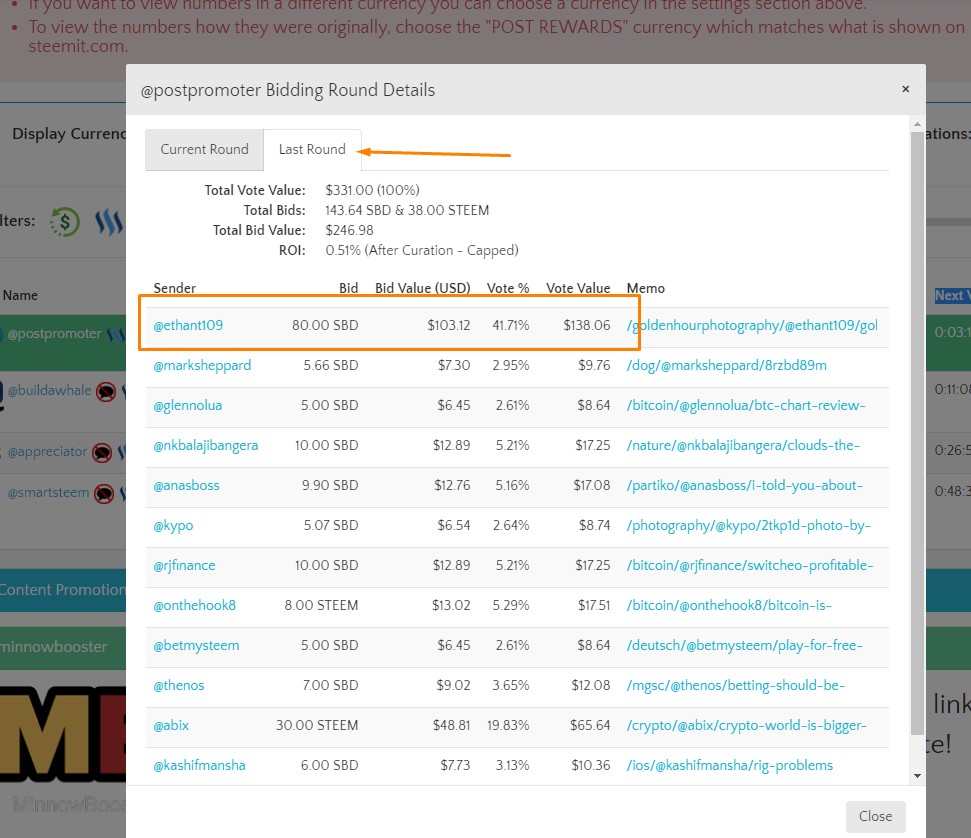Click the Close button

pos(876,816)
